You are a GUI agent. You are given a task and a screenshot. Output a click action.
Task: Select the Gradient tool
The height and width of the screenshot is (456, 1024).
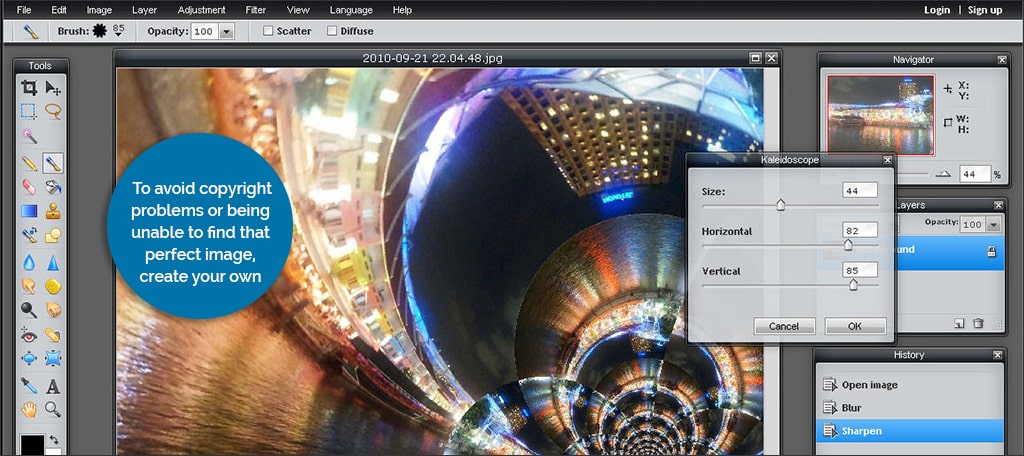[x=29, y=211]
